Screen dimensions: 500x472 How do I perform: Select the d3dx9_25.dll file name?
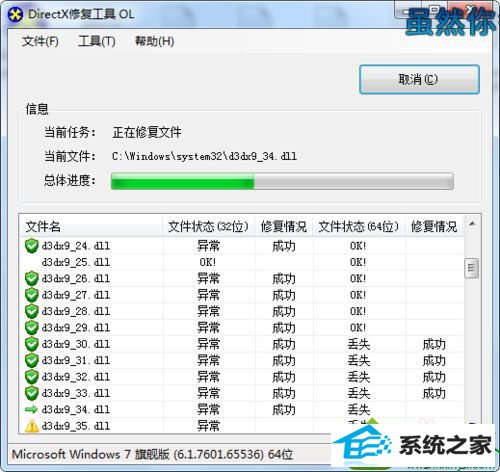[76, 262]
